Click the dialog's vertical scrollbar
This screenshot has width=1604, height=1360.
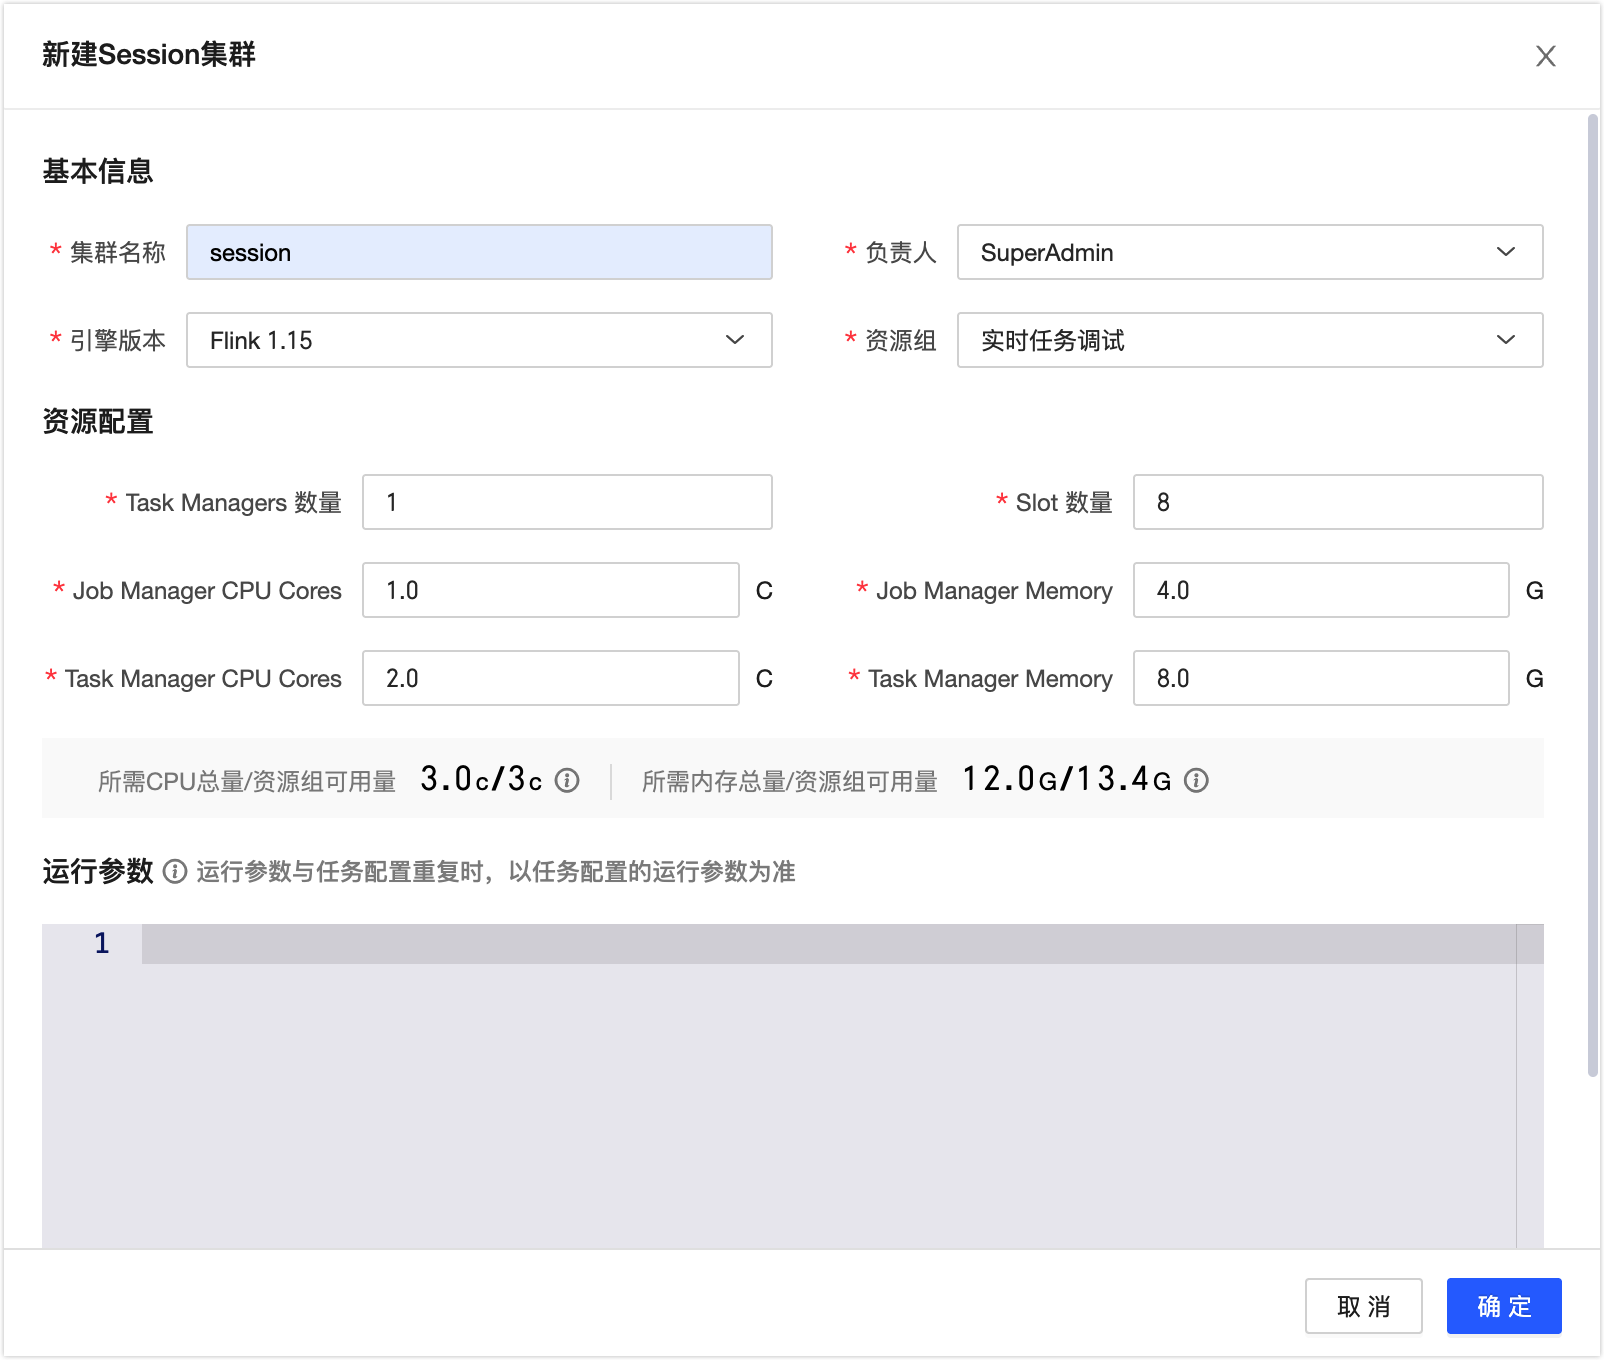1593,596
